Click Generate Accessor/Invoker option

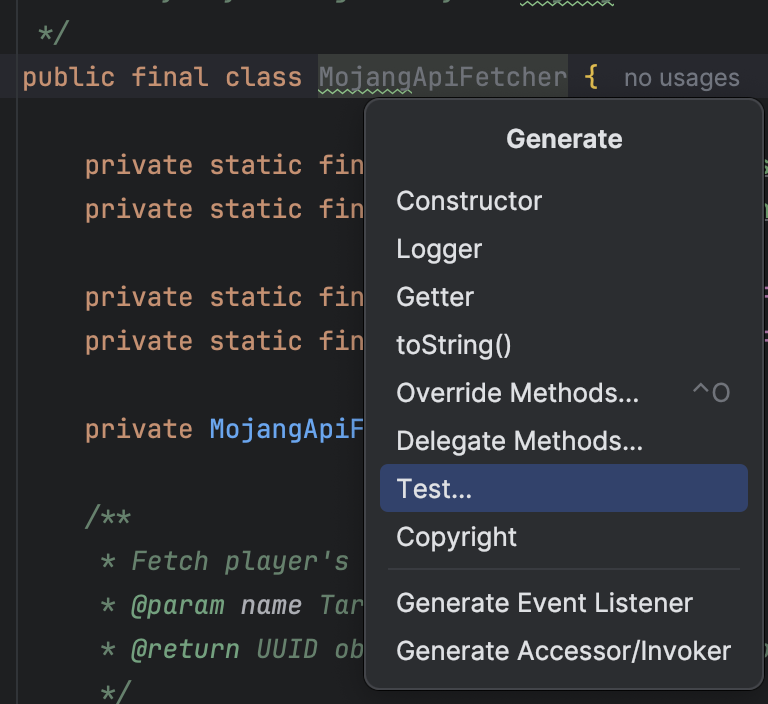pyautogui.click(x=563, y=651)
